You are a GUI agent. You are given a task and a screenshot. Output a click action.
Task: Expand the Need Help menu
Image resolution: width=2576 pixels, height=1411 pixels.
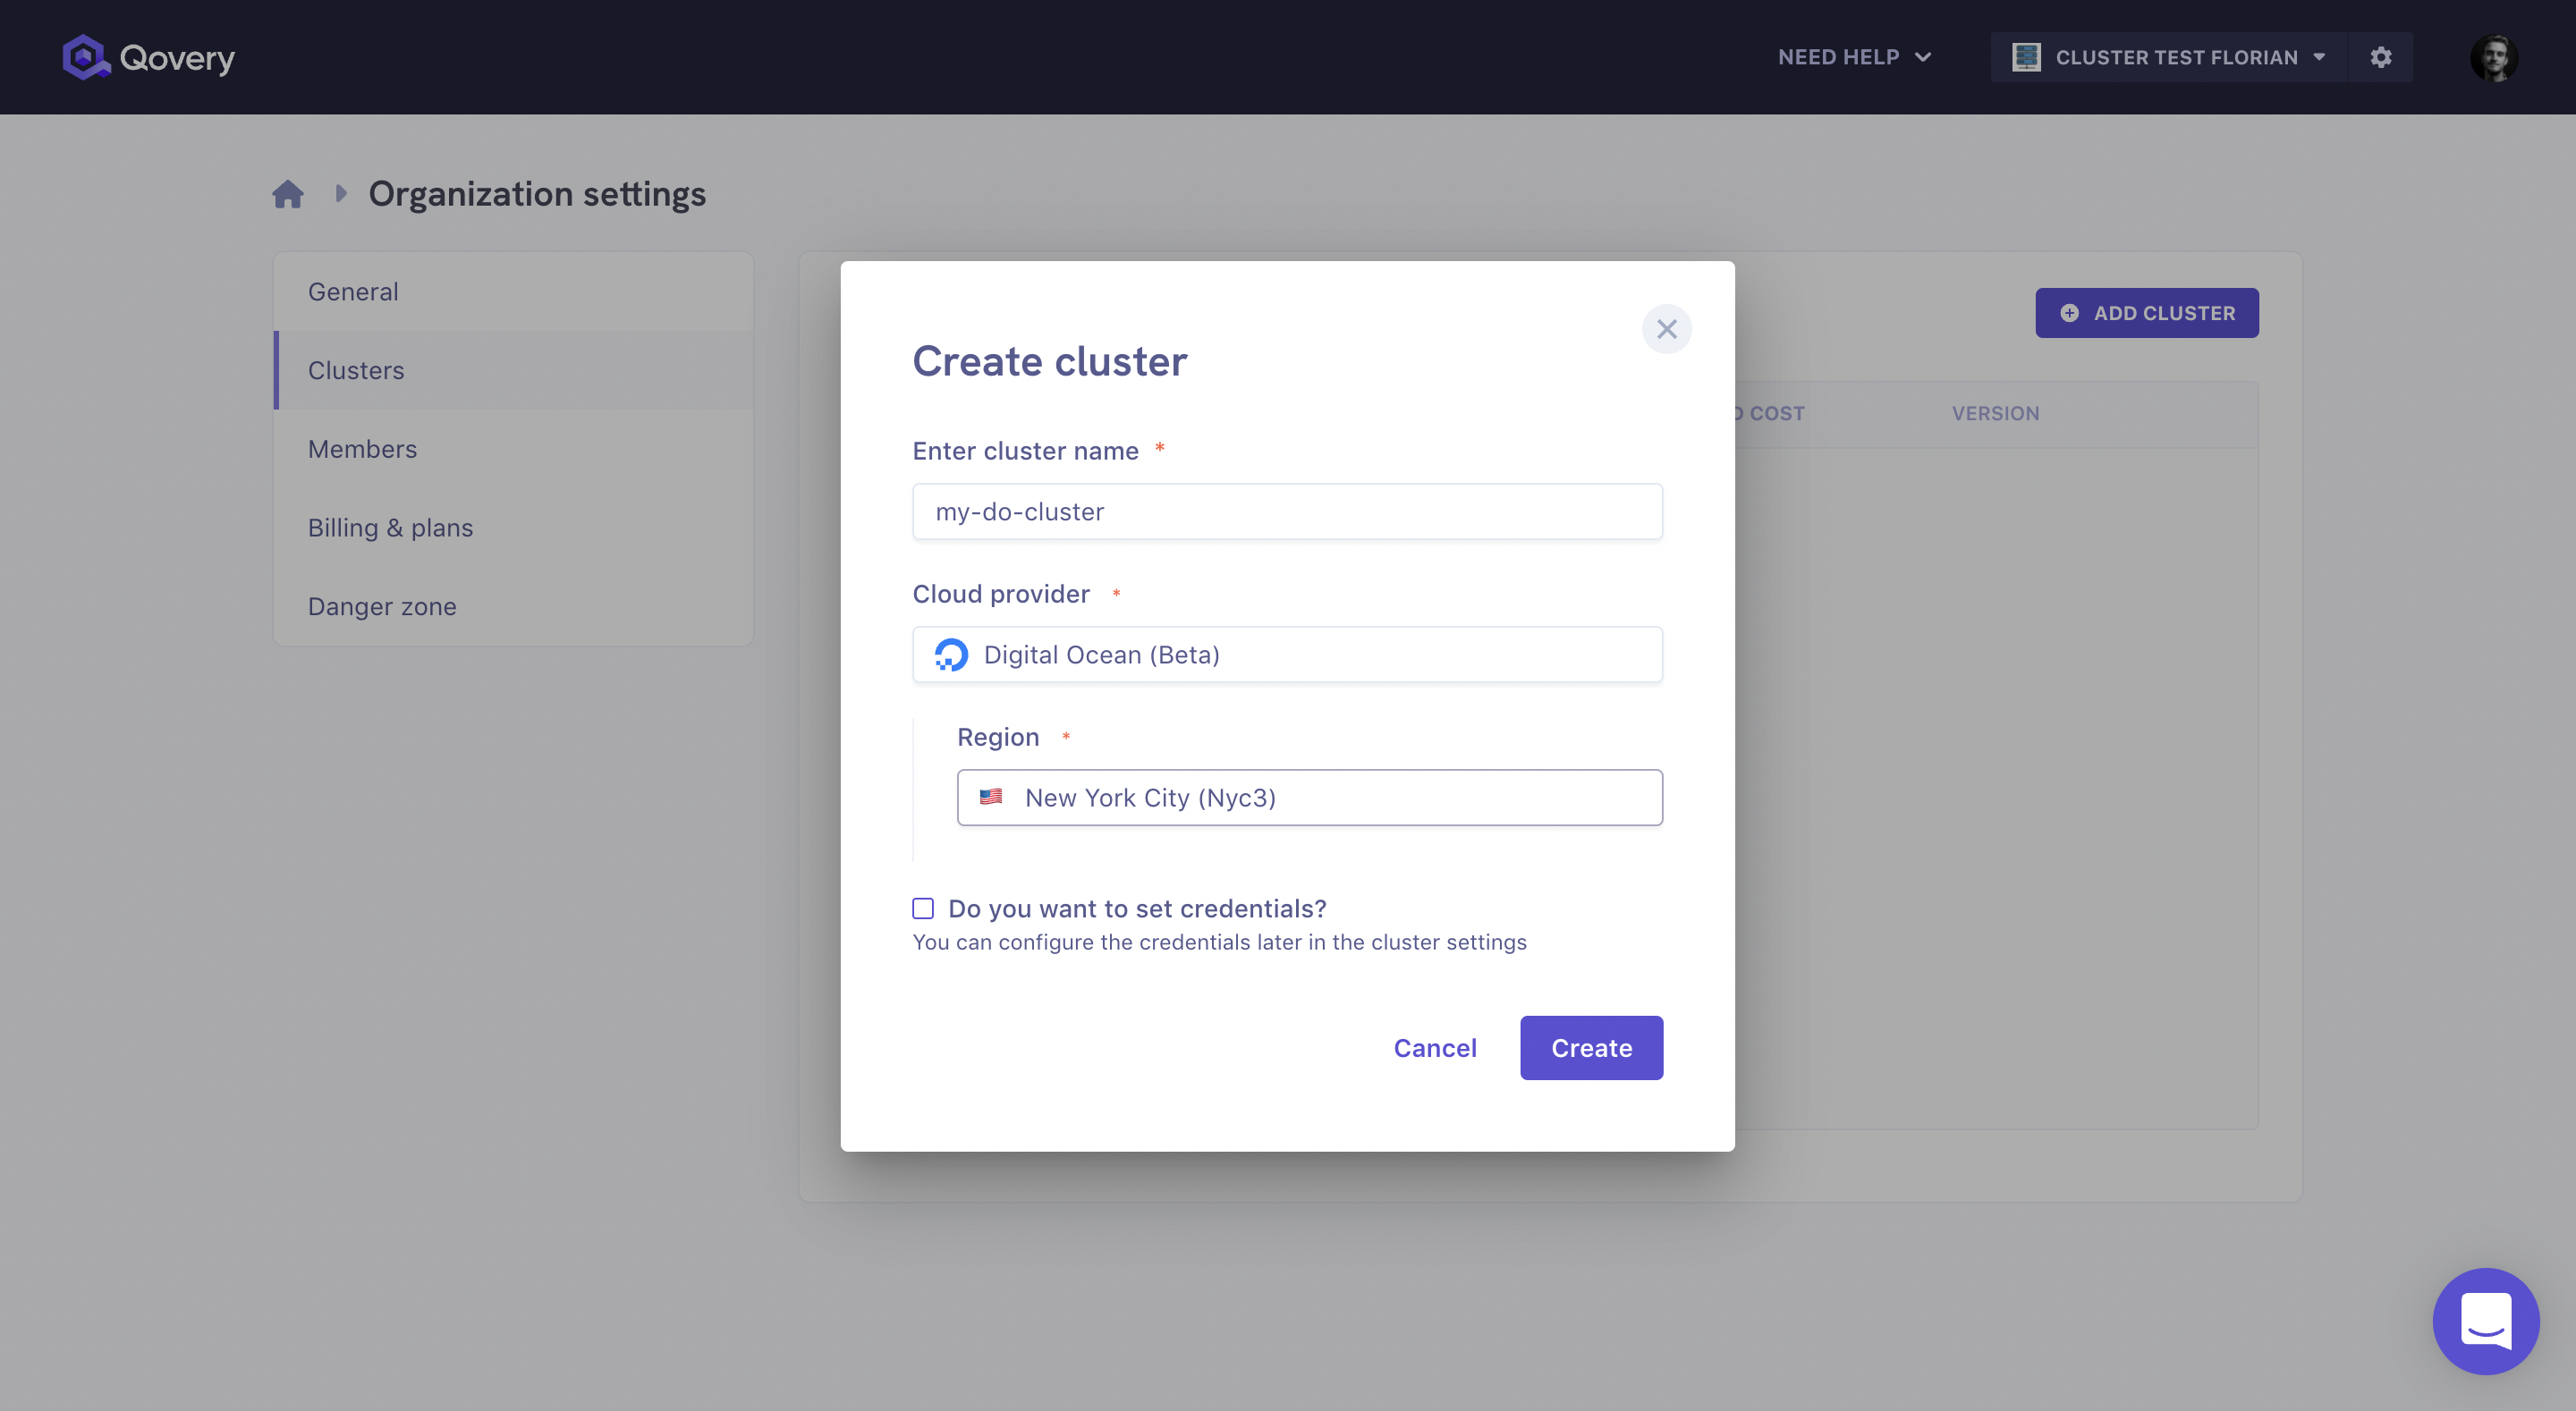(x=1854, y=57)
